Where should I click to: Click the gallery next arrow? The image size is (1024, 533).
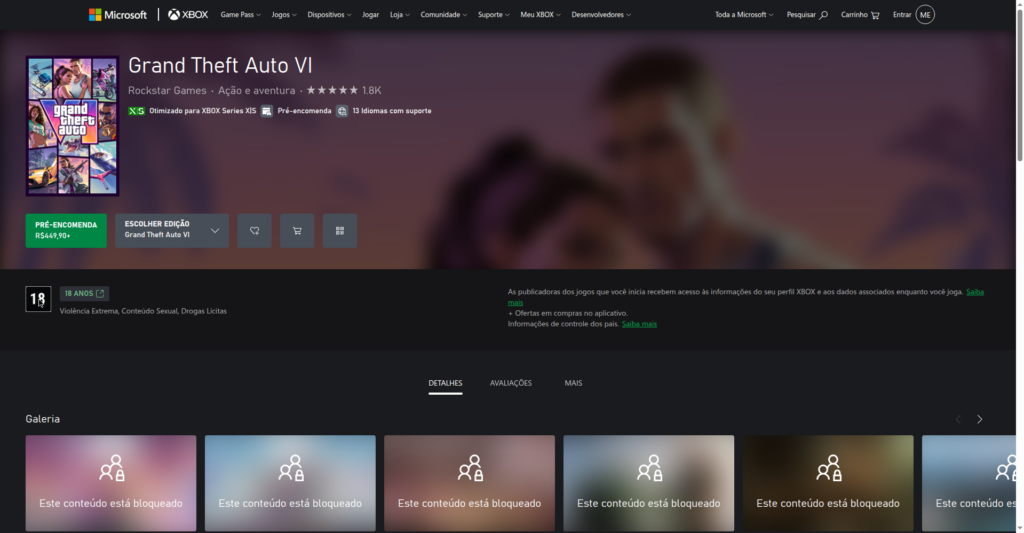click(x=980, y=419)
